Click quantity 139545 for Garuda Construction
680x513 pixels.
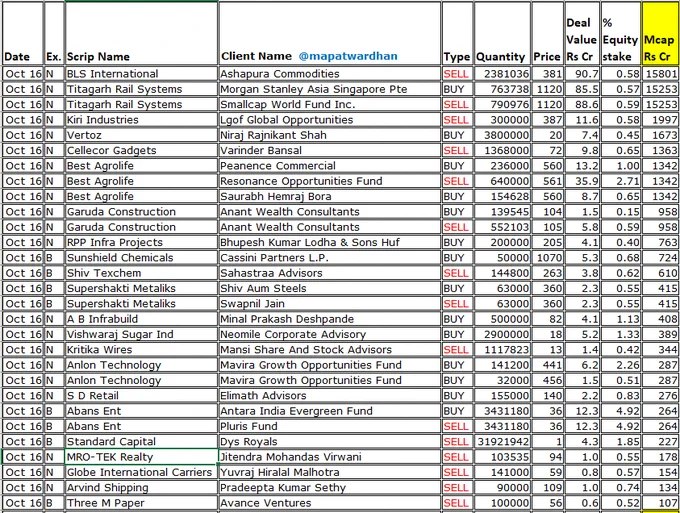coord(502,212)
